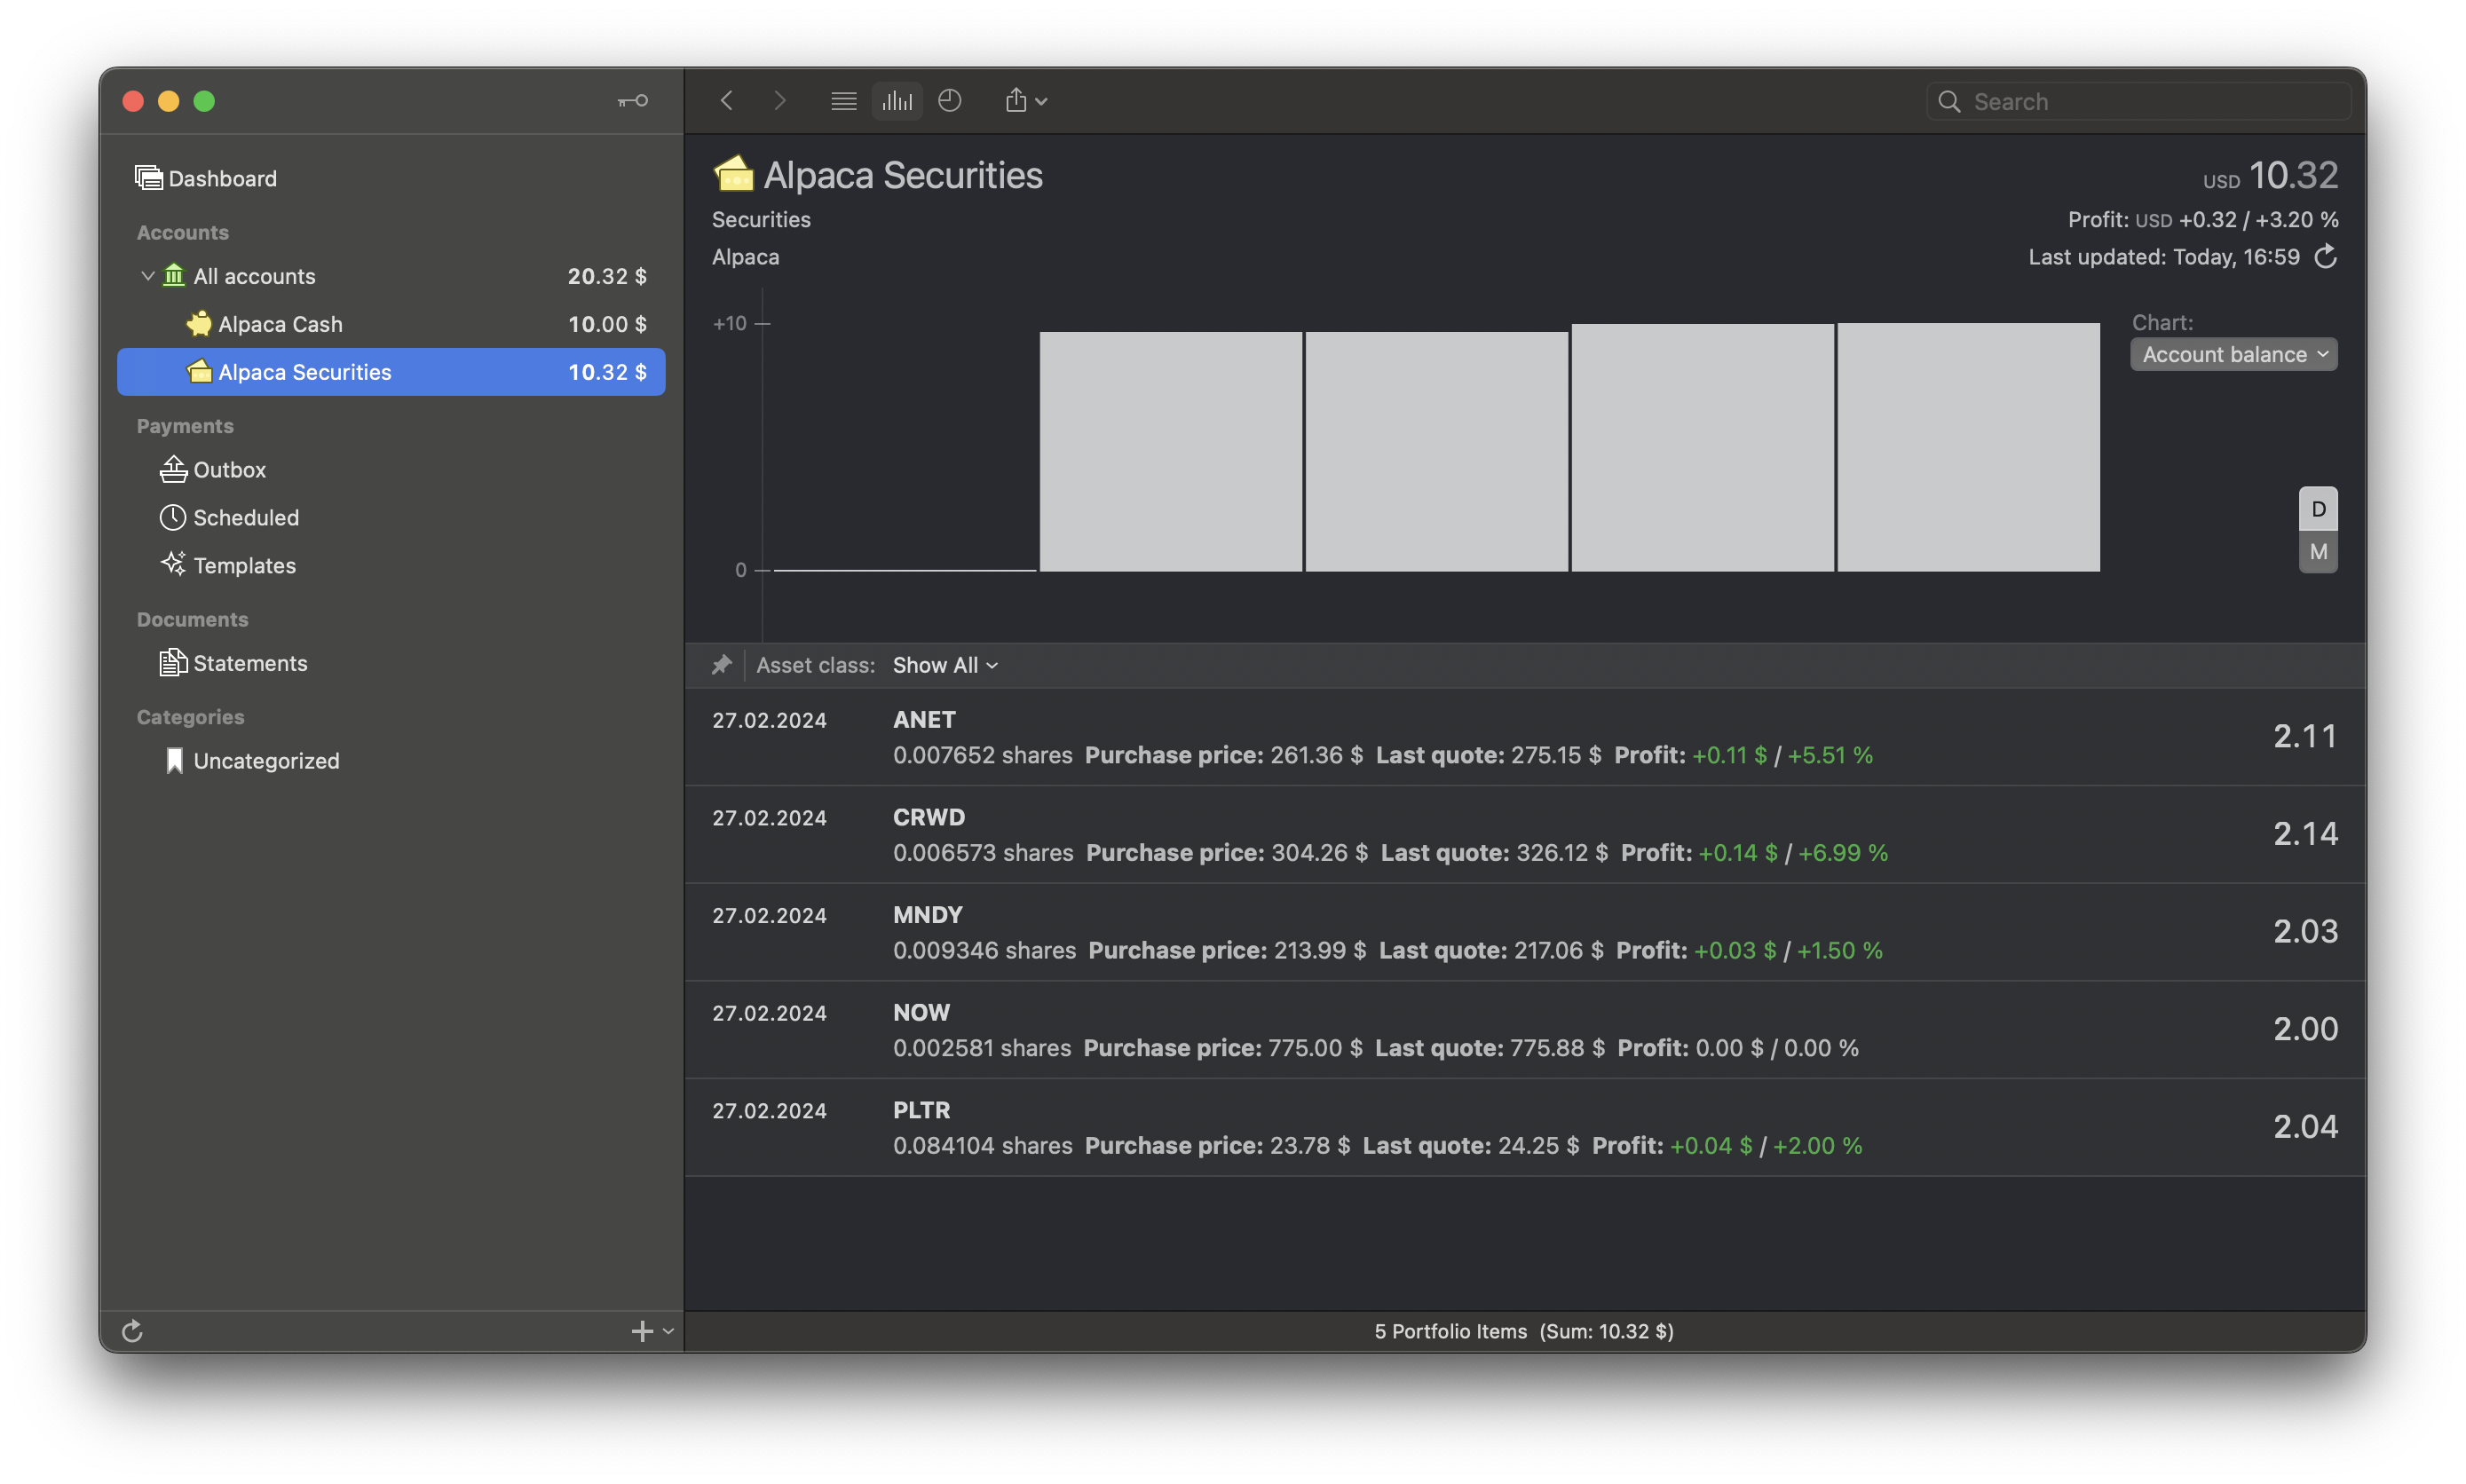Select the bar chart view icon
Screen dimensions: 2466x1484
(897, 101)
